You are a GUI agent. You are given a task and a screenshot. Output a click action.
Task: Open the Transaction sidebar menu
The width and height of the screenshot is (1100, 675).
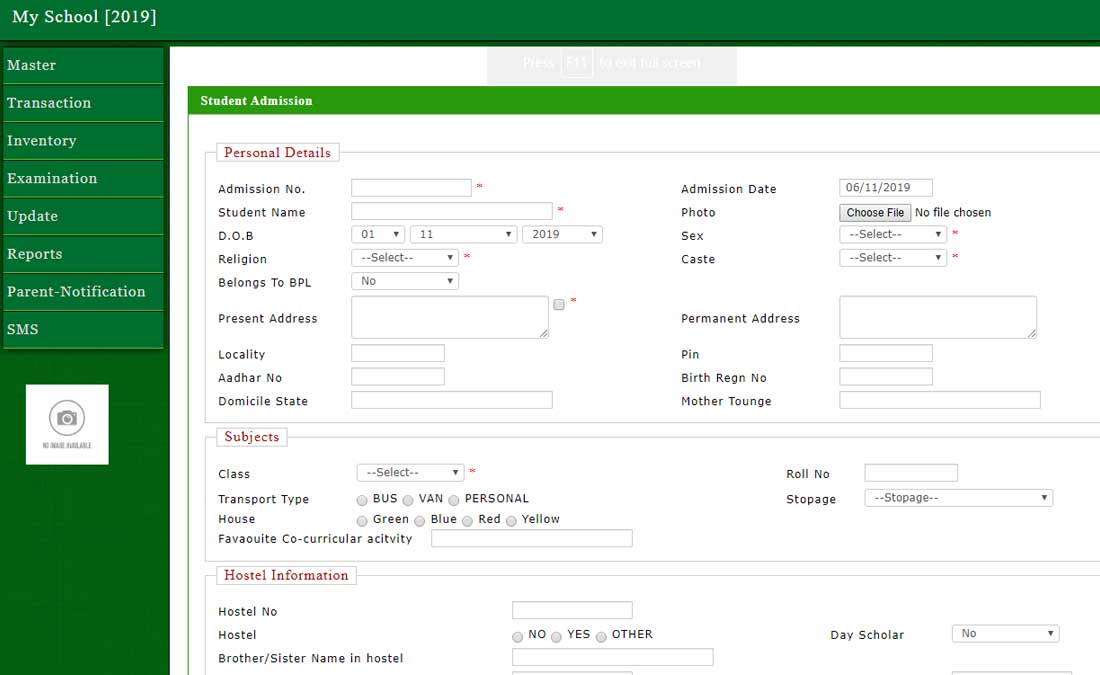point(48,103)
